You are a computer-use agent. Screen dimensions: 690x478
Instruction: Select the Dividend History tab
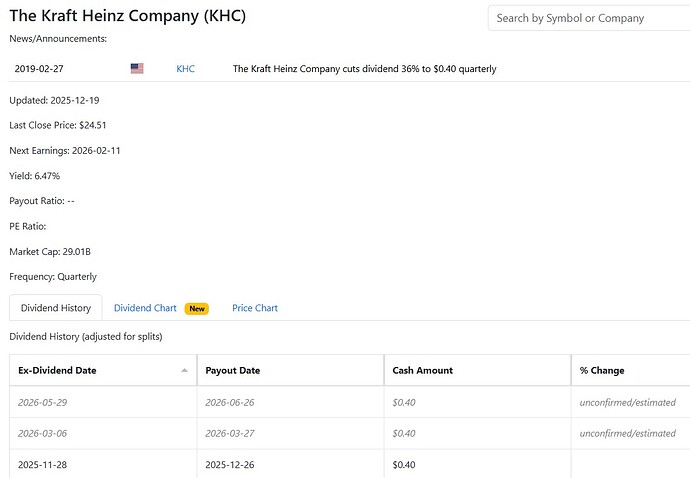coord(56,308)
